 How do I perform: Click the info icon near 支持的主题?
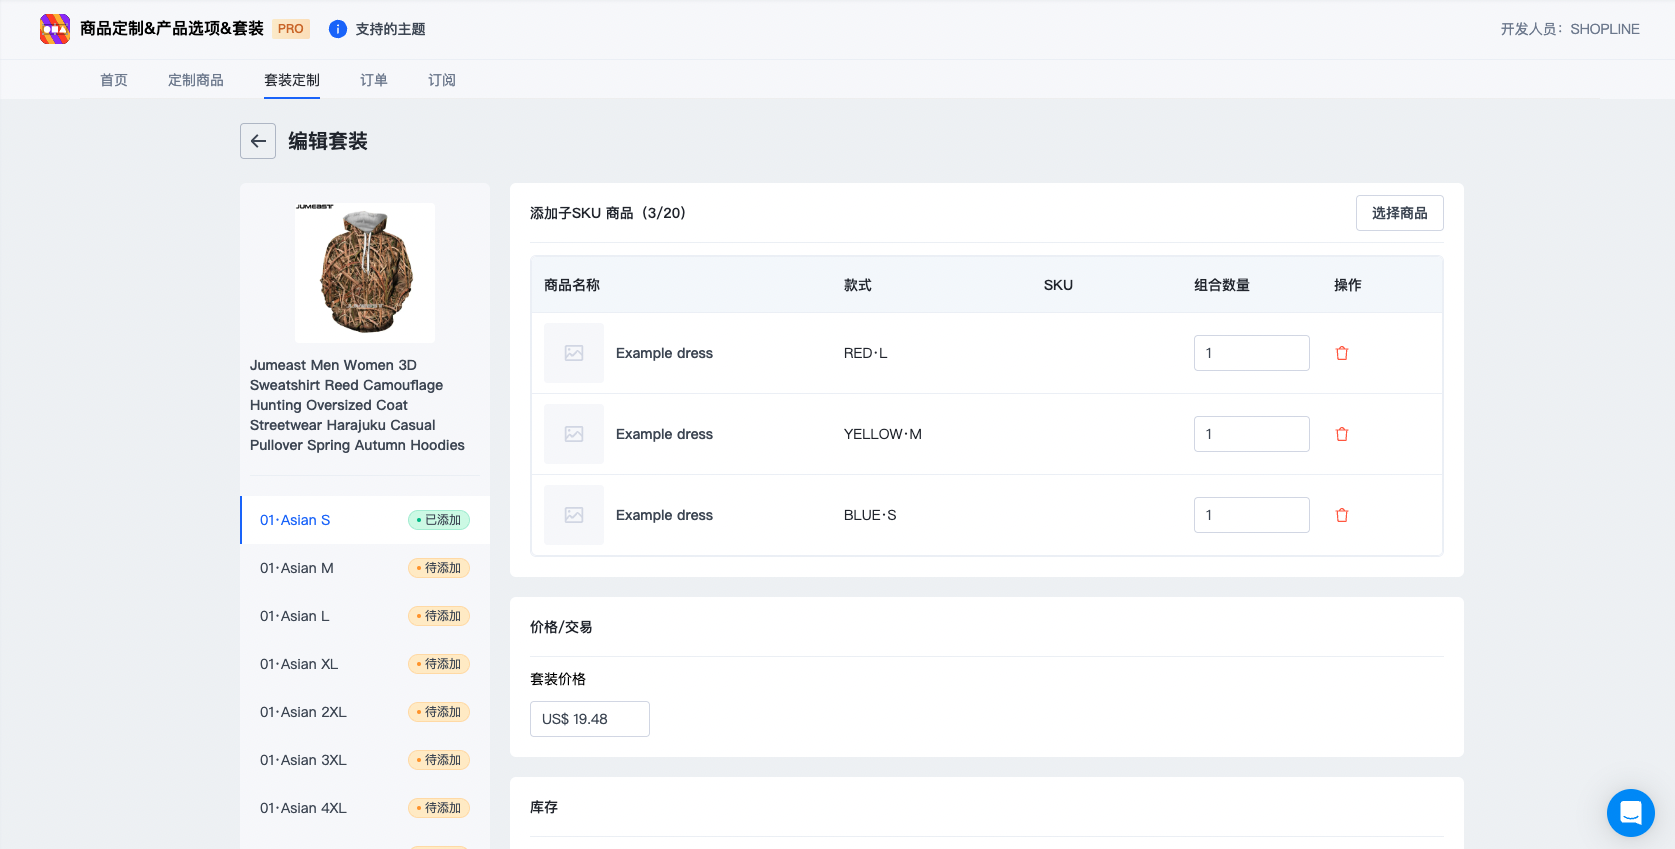click(x=338, y=29)
